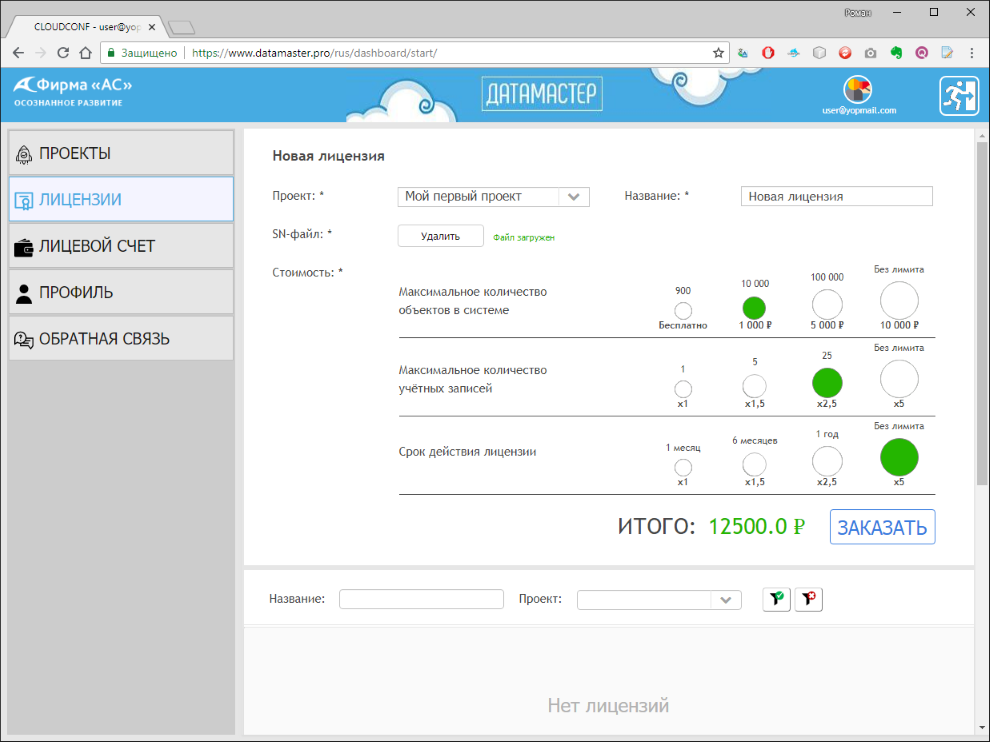The width and height of the screenshot is (990, 742).
Task: Click the Нет лицензий empty message
Action: coord(608,705)
